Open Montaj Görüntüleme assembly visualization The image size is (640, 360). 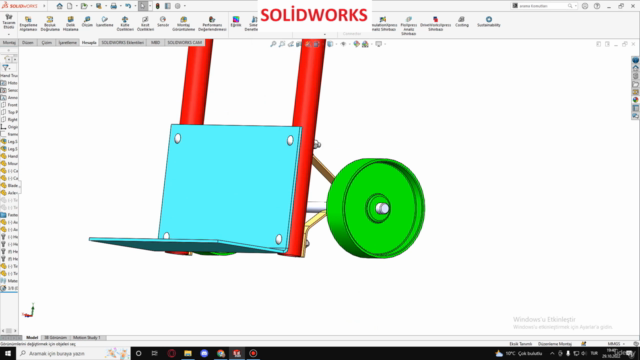tap(183, 24)
